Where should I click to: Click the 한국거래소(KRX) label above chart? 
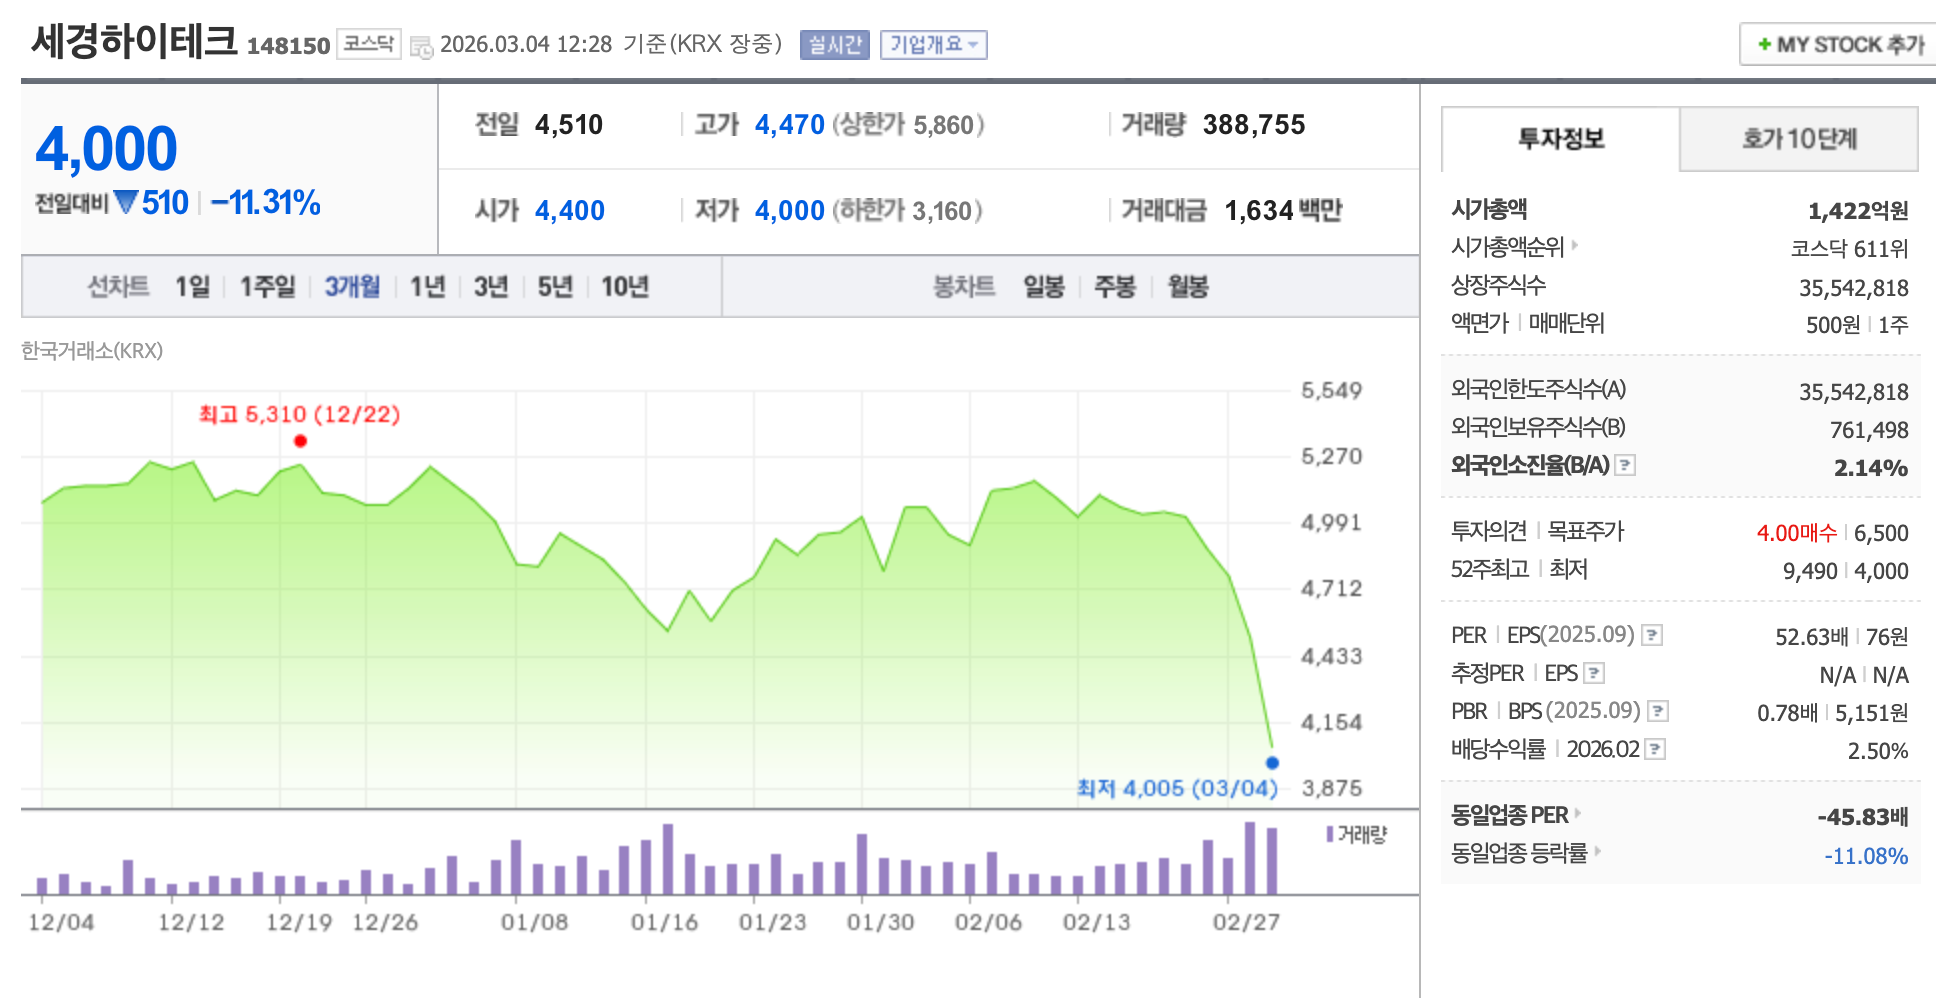tap(92, 351)
